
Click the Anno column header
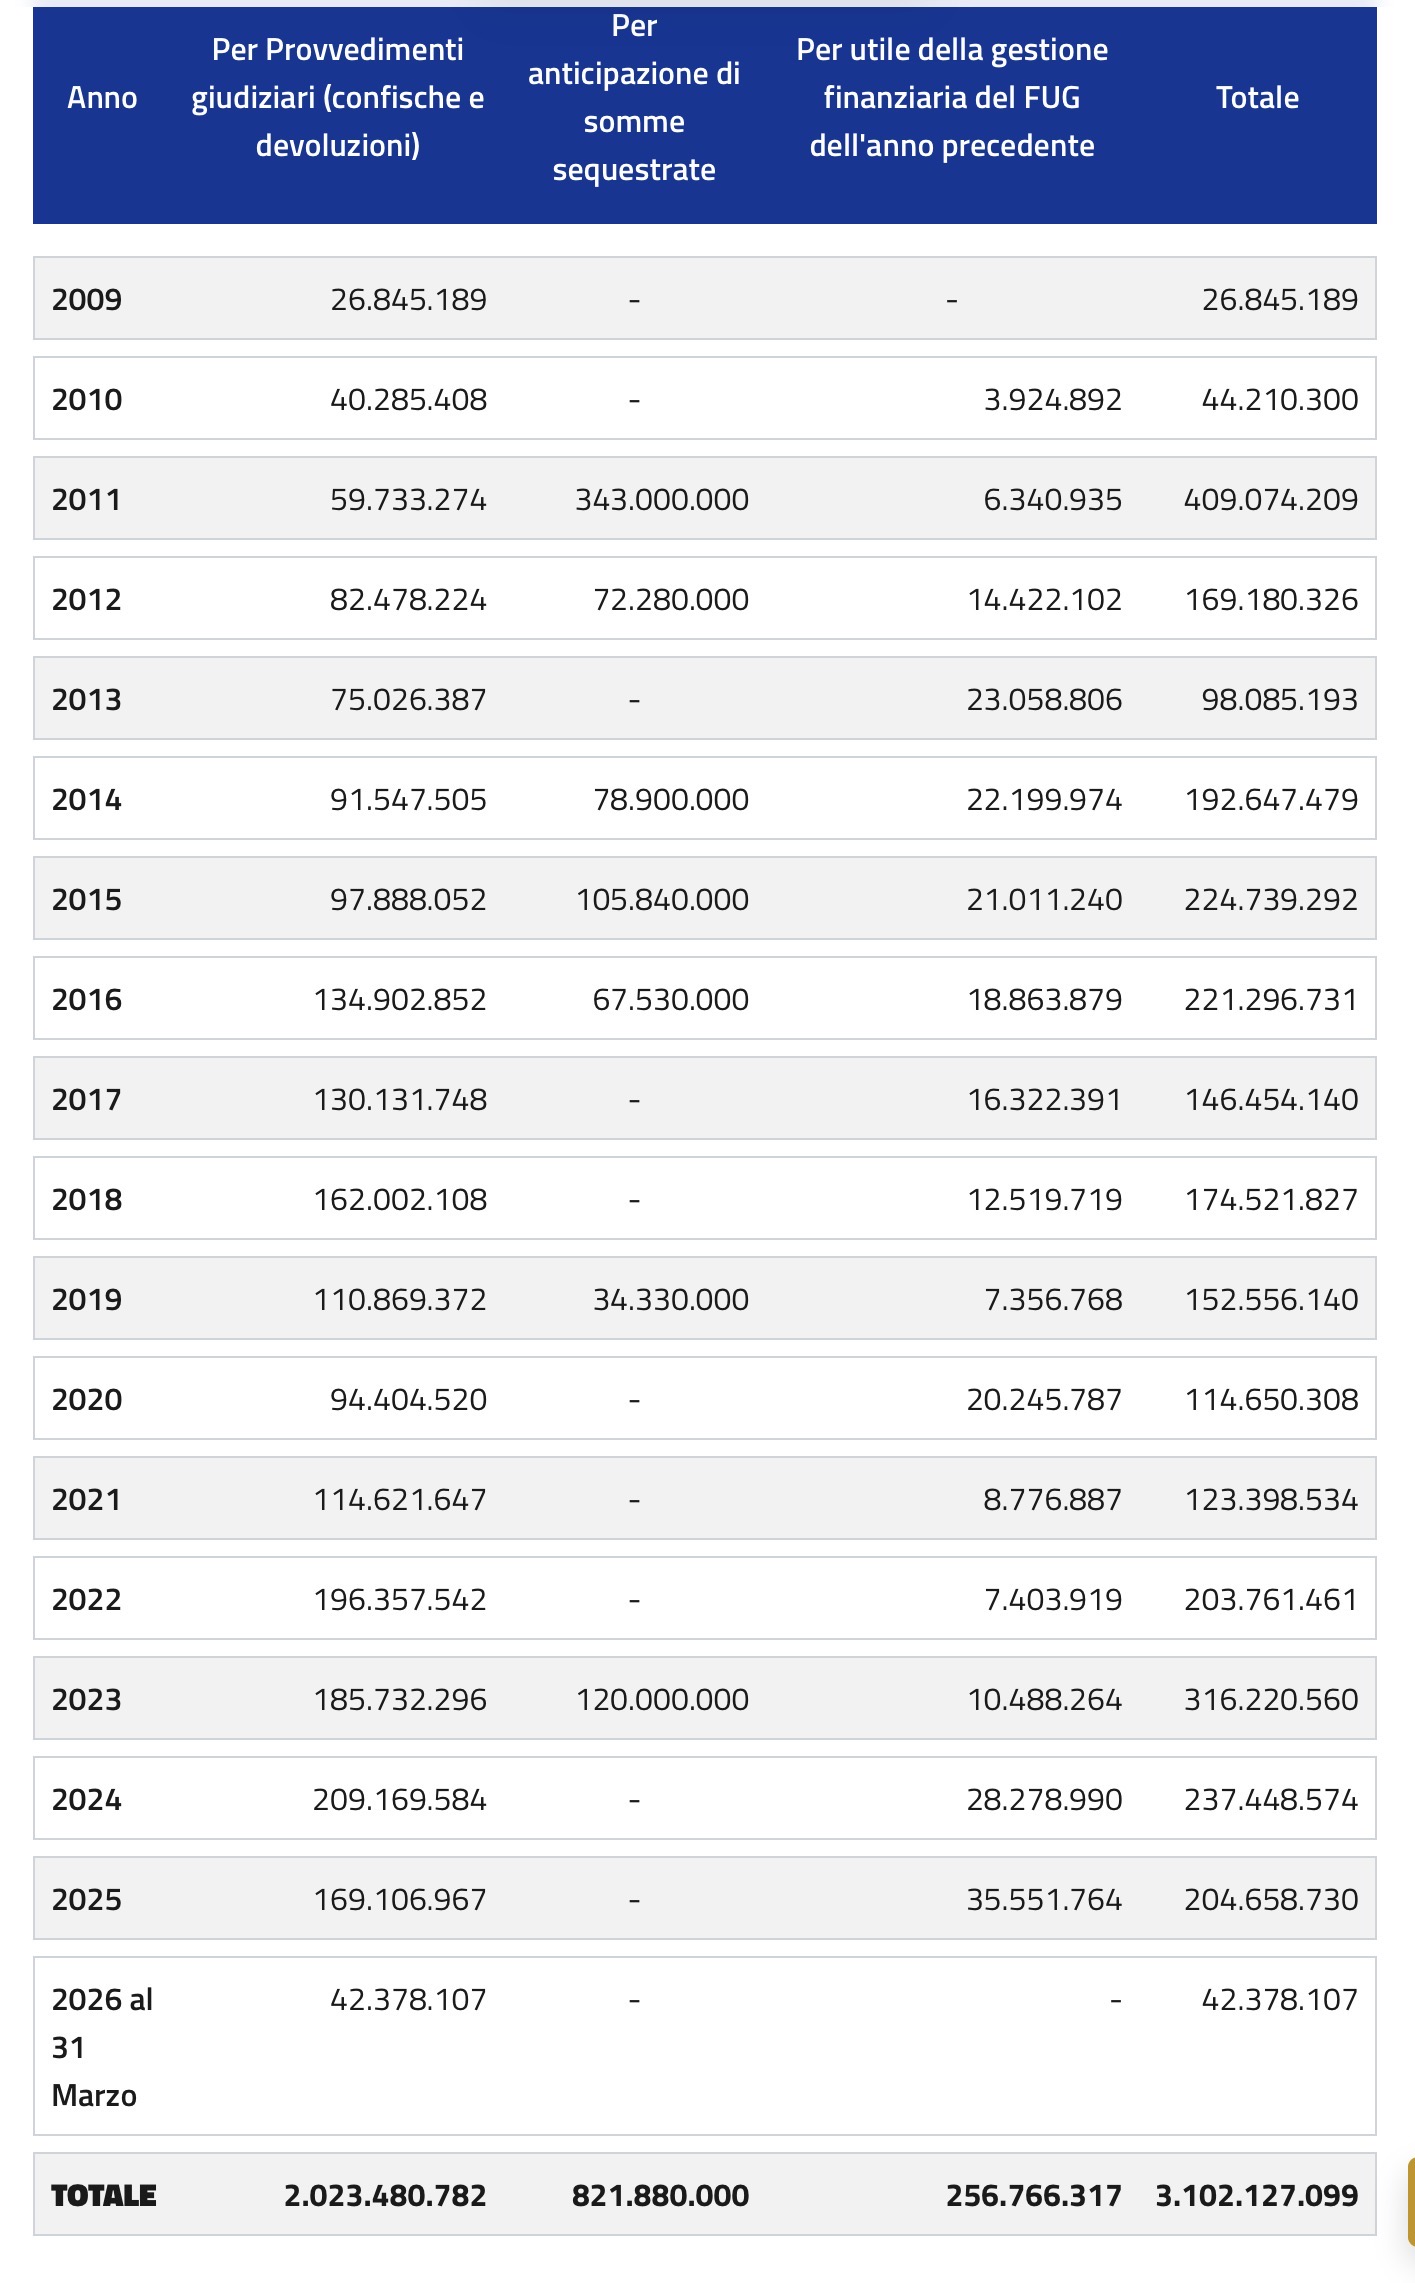tap(102, 98)
